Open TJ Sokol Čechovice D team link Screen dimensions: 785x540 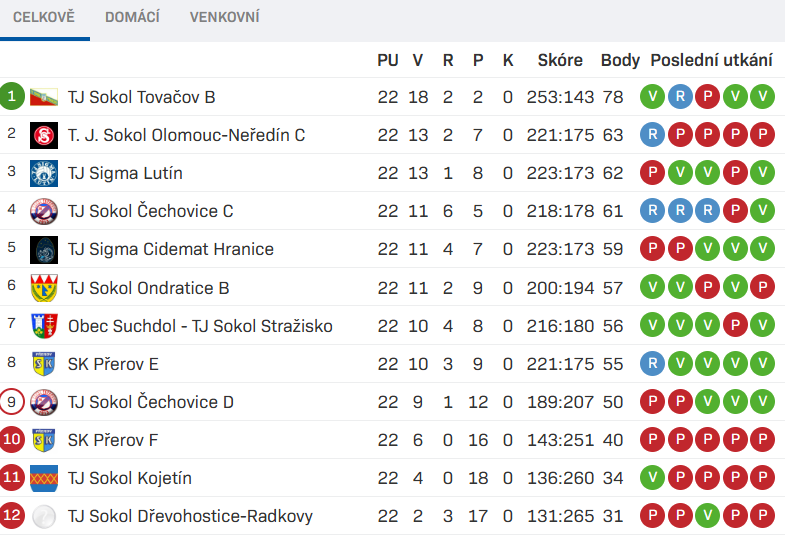pos(151,402)
